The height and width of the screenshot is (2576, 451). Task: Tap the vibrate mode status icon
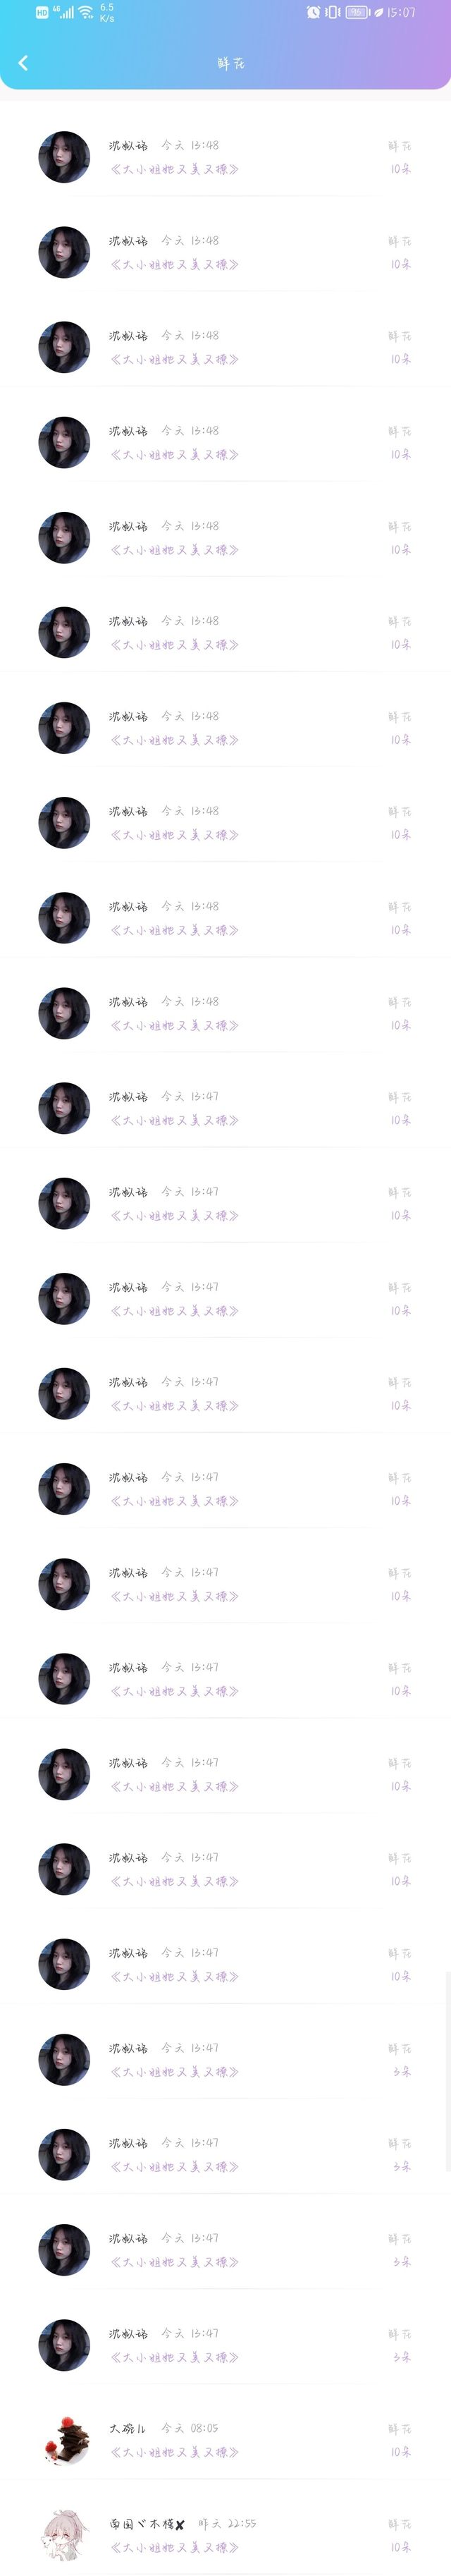[333, 12]
